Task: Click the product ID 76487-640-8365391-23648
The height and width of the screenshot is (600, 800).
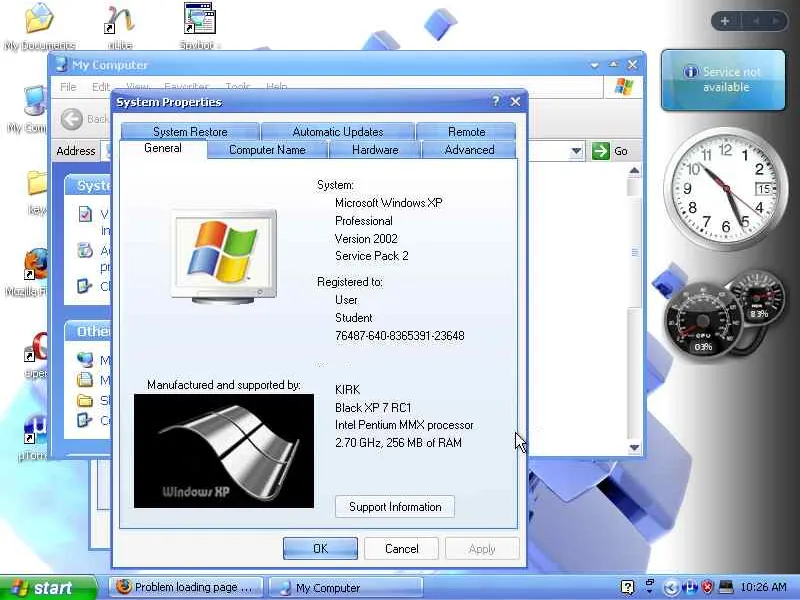Action: point(399,336)
